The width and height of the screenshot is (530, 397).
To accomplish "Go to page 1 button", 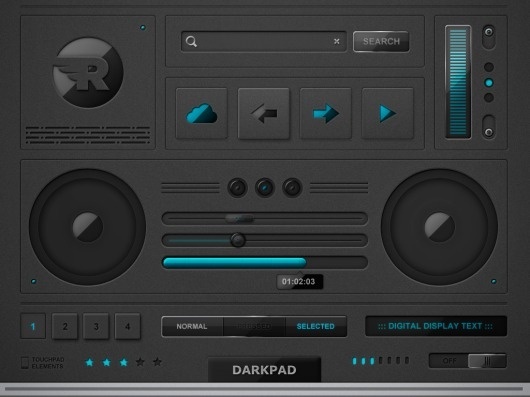I will point(33,326).
